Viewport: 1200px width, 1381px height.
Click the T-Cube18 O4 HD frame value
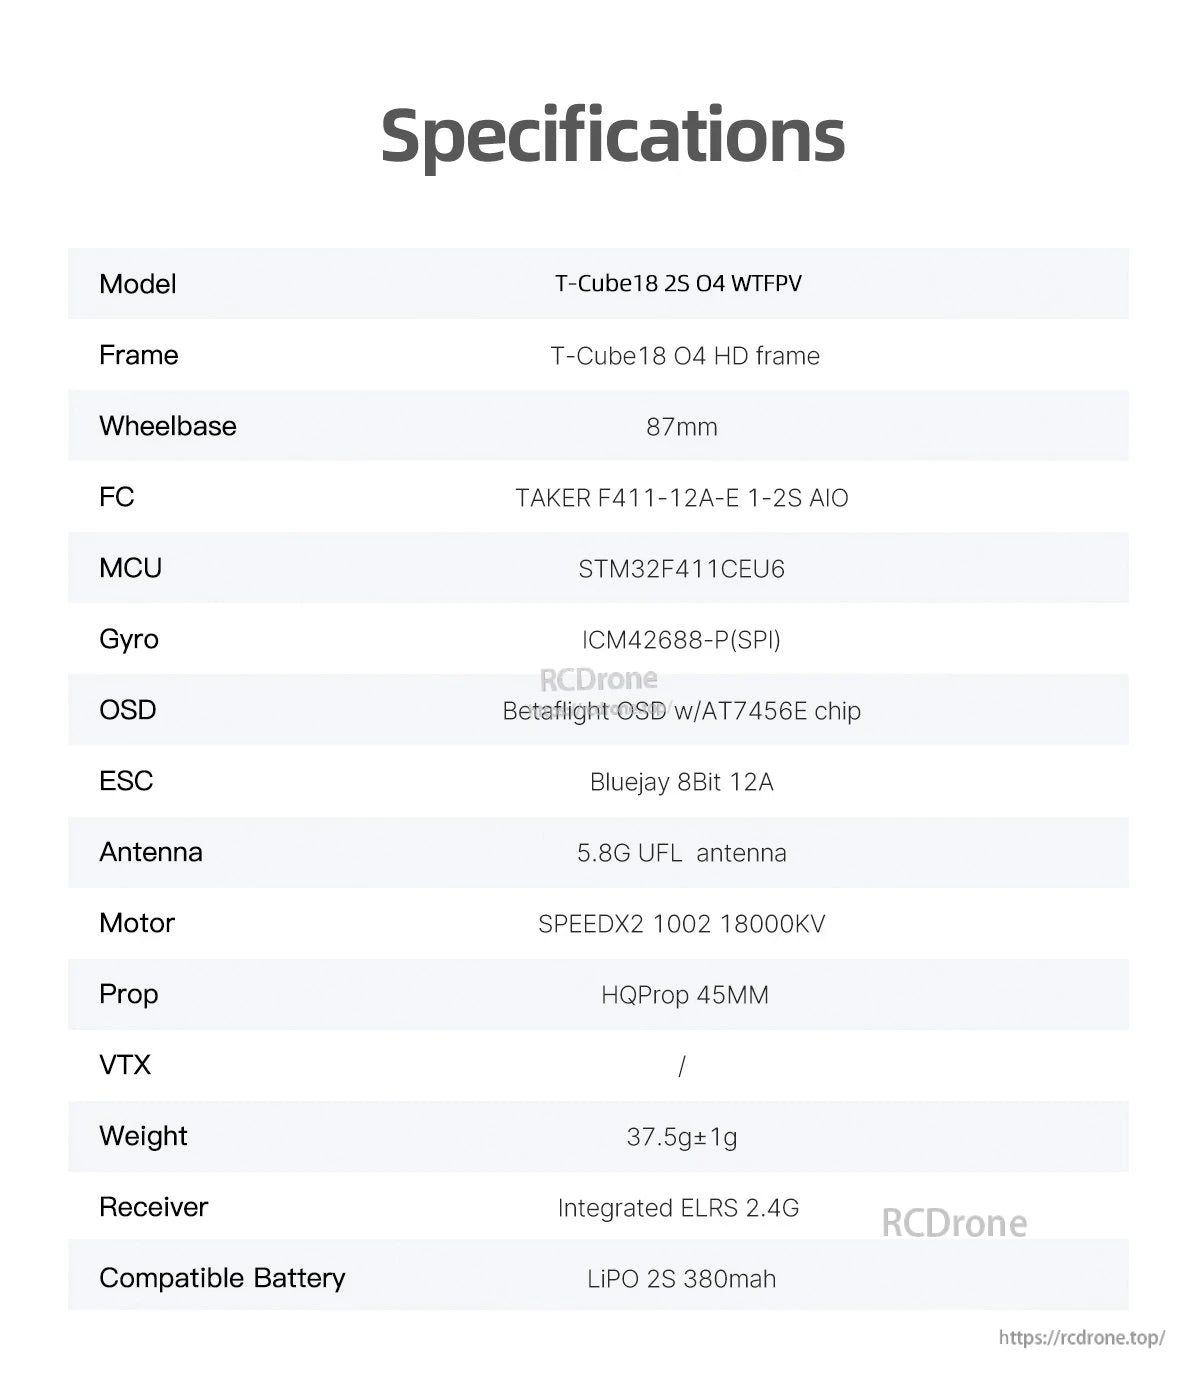tap(684, 356)
